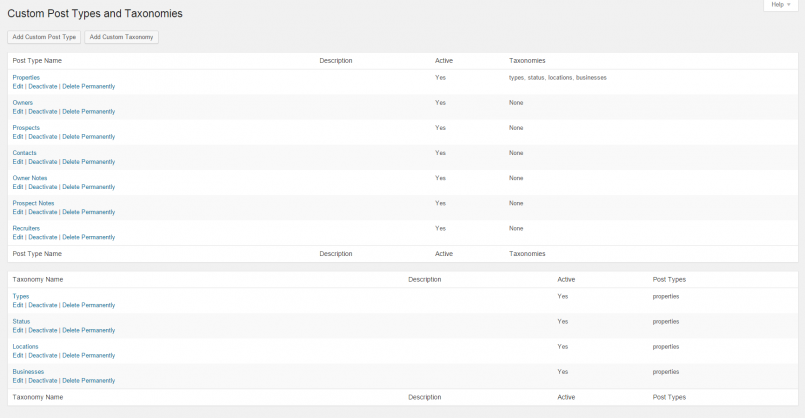Deactivate the Contacts post type

point(43,162)
